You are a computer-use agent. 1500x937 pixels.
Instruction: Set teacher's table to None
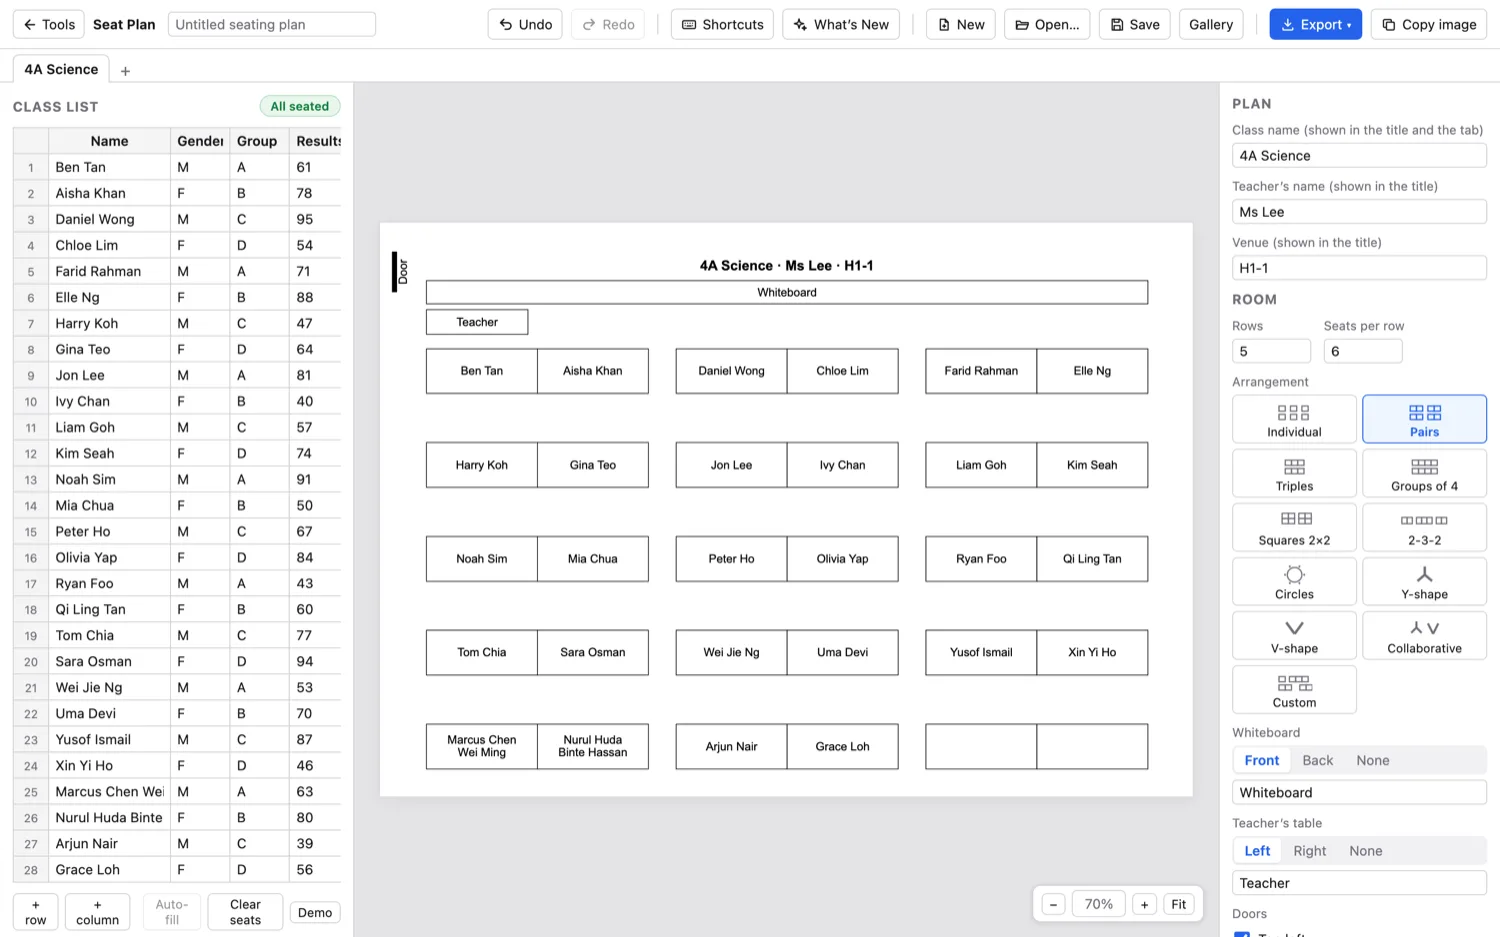coord(1365,851)
